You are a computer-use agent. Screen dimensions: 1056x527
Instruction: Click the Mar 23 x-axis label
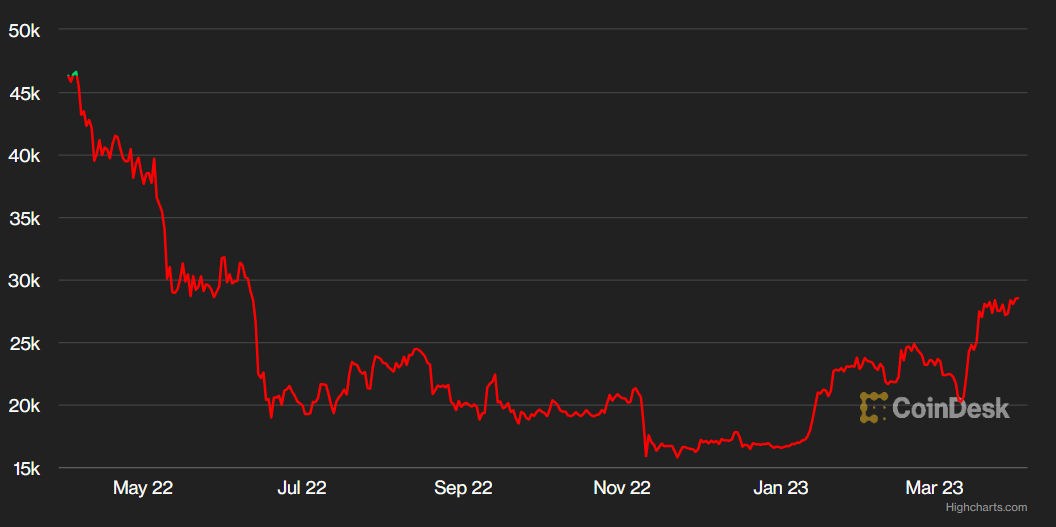tap(934, 488)
